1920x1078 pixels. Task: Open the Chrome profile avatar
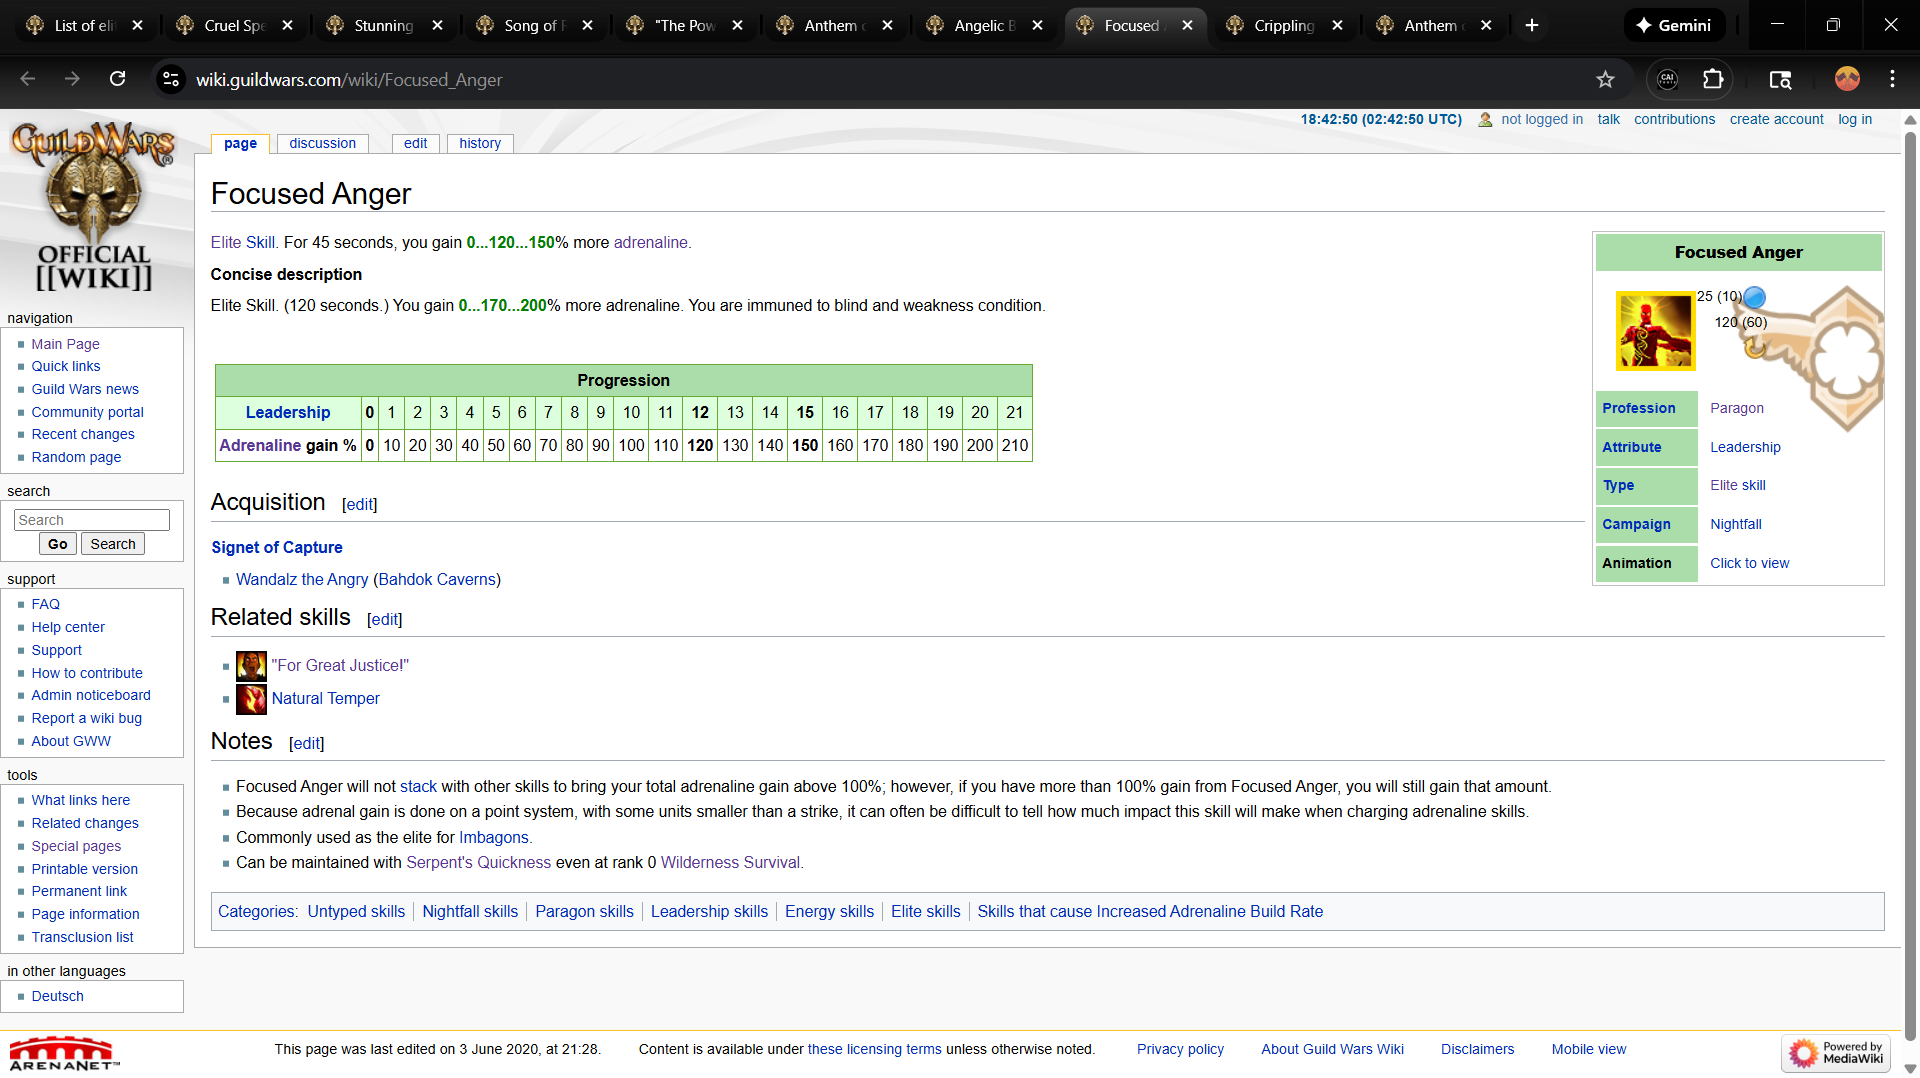1847,79
